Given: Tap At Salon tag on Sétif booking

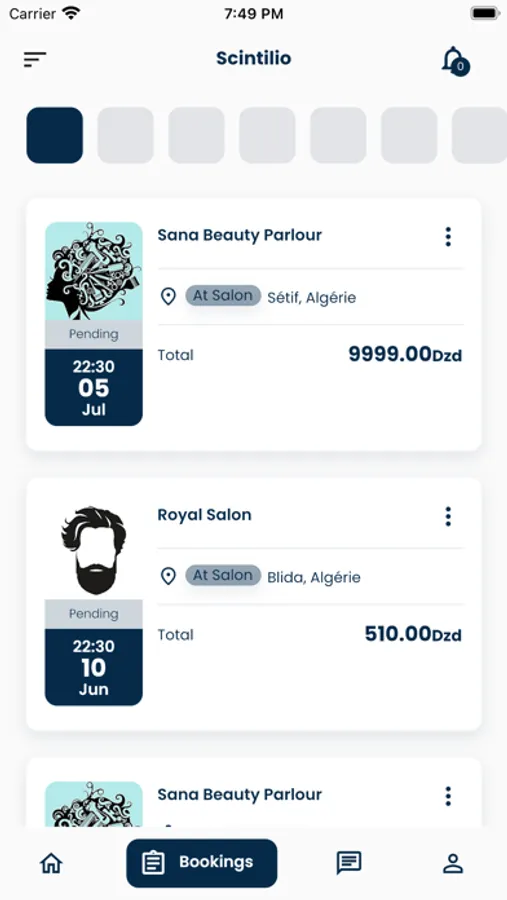Looking at the screenshot, I should point(223,296).
